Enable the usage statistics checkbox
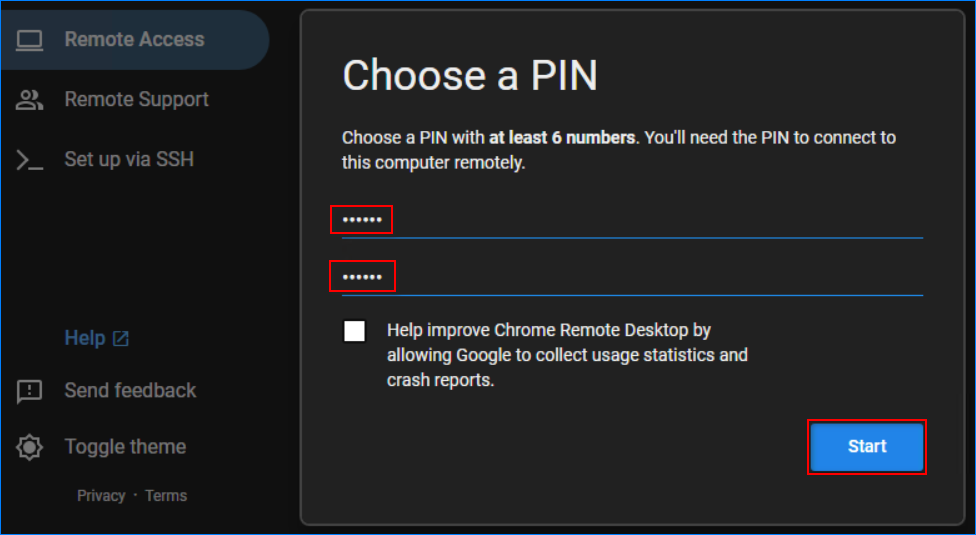Screen dimensions: 976x535 pos(355,331)
